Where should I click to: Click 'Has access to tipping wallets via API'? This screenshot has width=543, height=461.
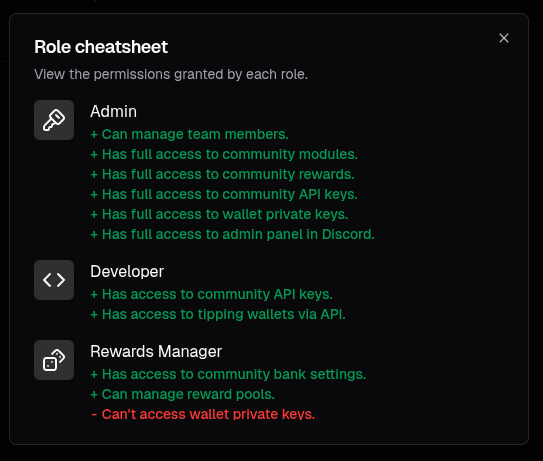(218, 314)
